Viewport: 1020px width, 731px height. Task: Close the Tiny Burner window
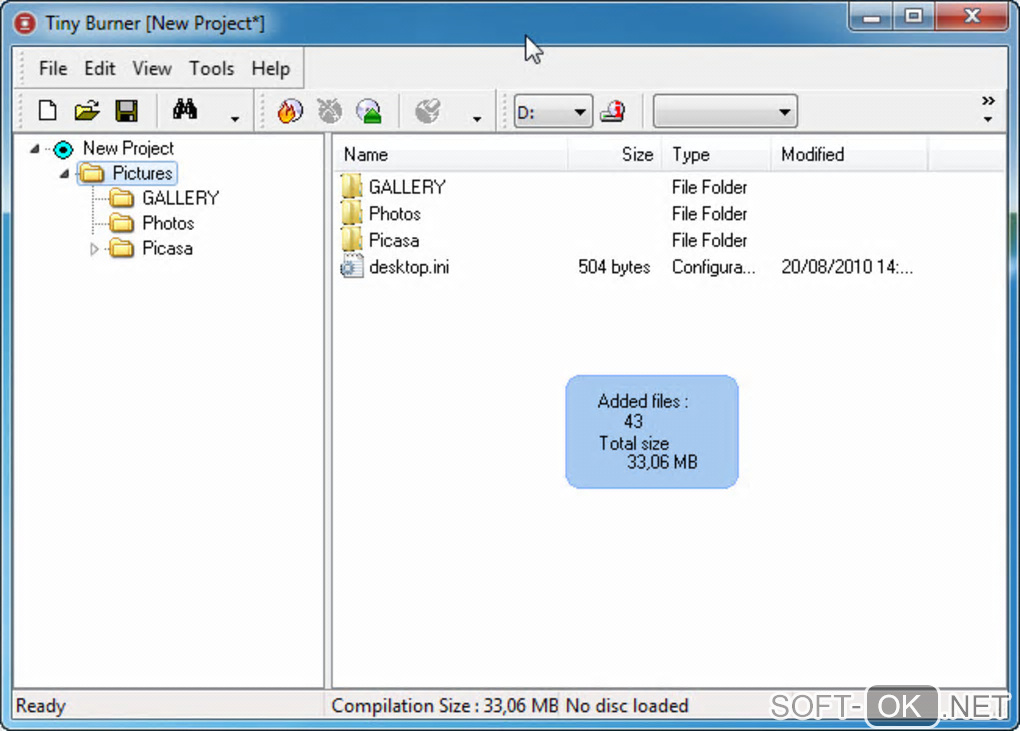971,17
